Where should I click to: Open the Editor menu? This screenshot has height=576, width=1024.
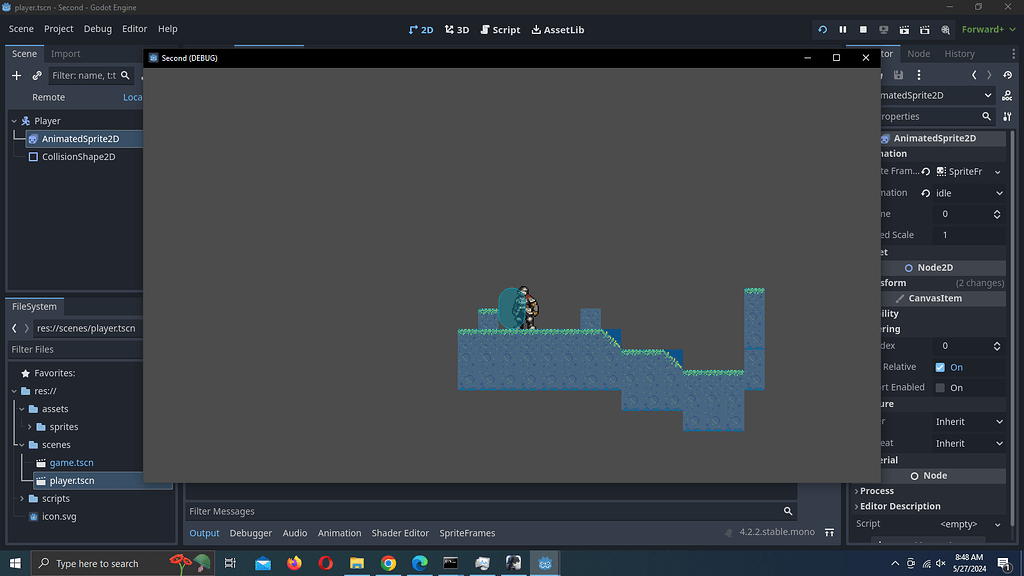click(135, 29)
